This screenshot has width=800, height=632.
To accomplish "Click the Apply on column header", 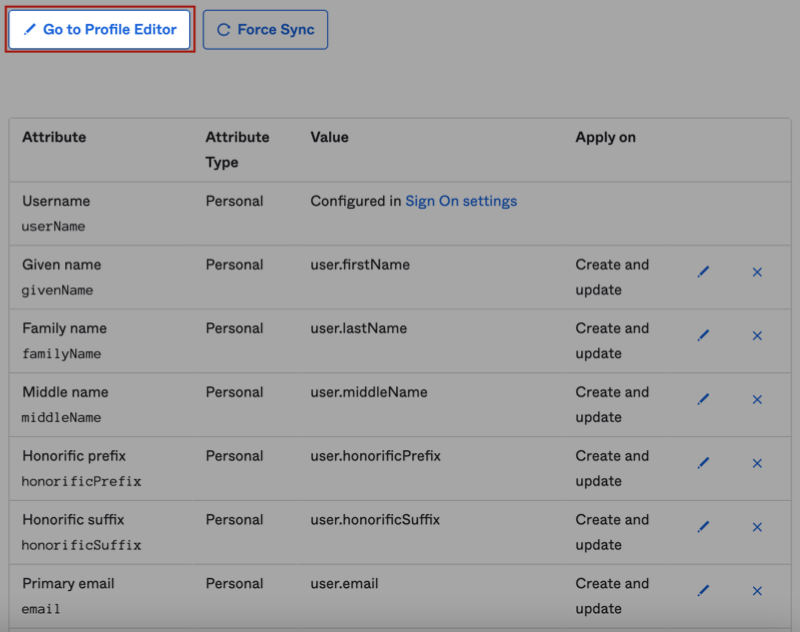I will click(x=605, y=137).
